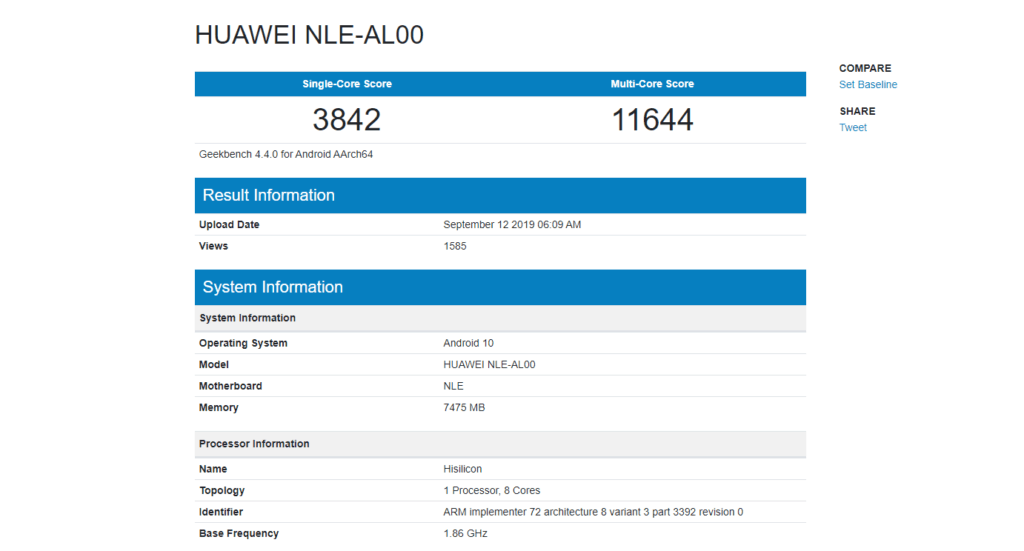The height and width of the screenshot is (551, 1024).
Task: Click the blue System Information section header
Action: 272,287
